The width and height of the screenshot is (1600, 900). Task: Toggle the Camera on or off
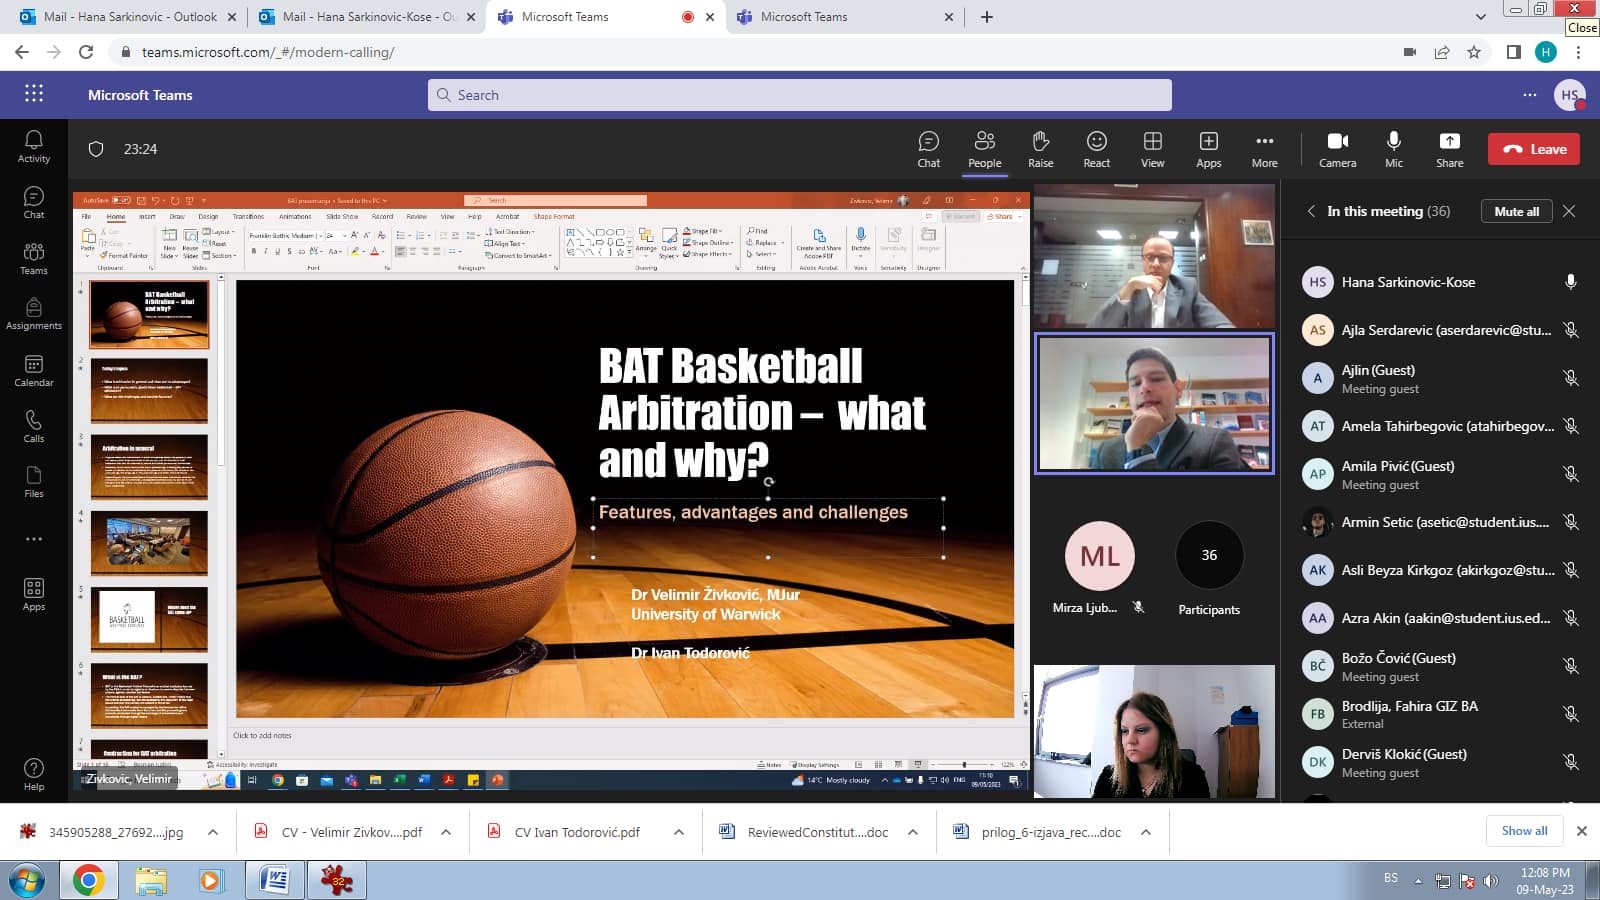click(x=1337, y=149)
